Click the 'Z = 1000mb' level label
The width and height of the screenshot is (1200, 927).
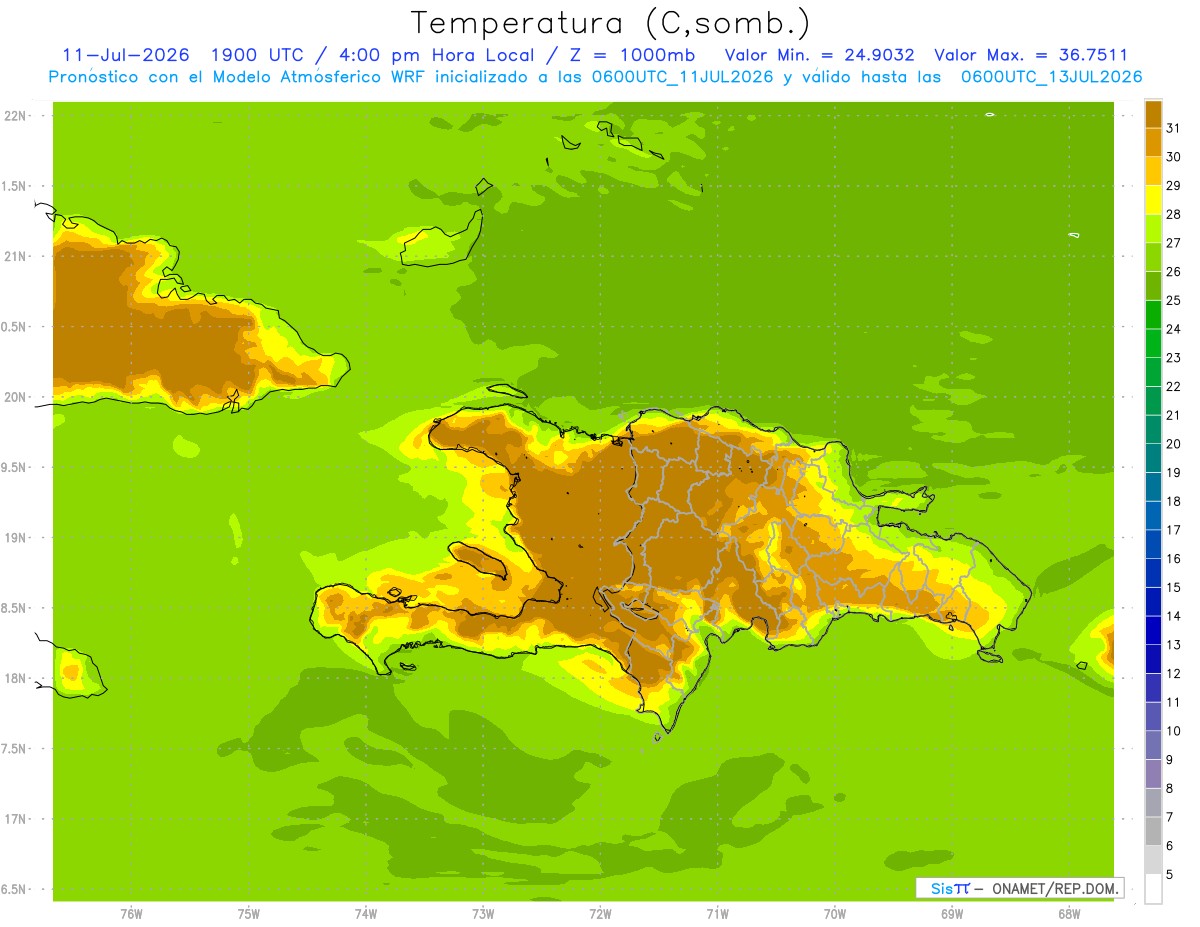point(632,55)
